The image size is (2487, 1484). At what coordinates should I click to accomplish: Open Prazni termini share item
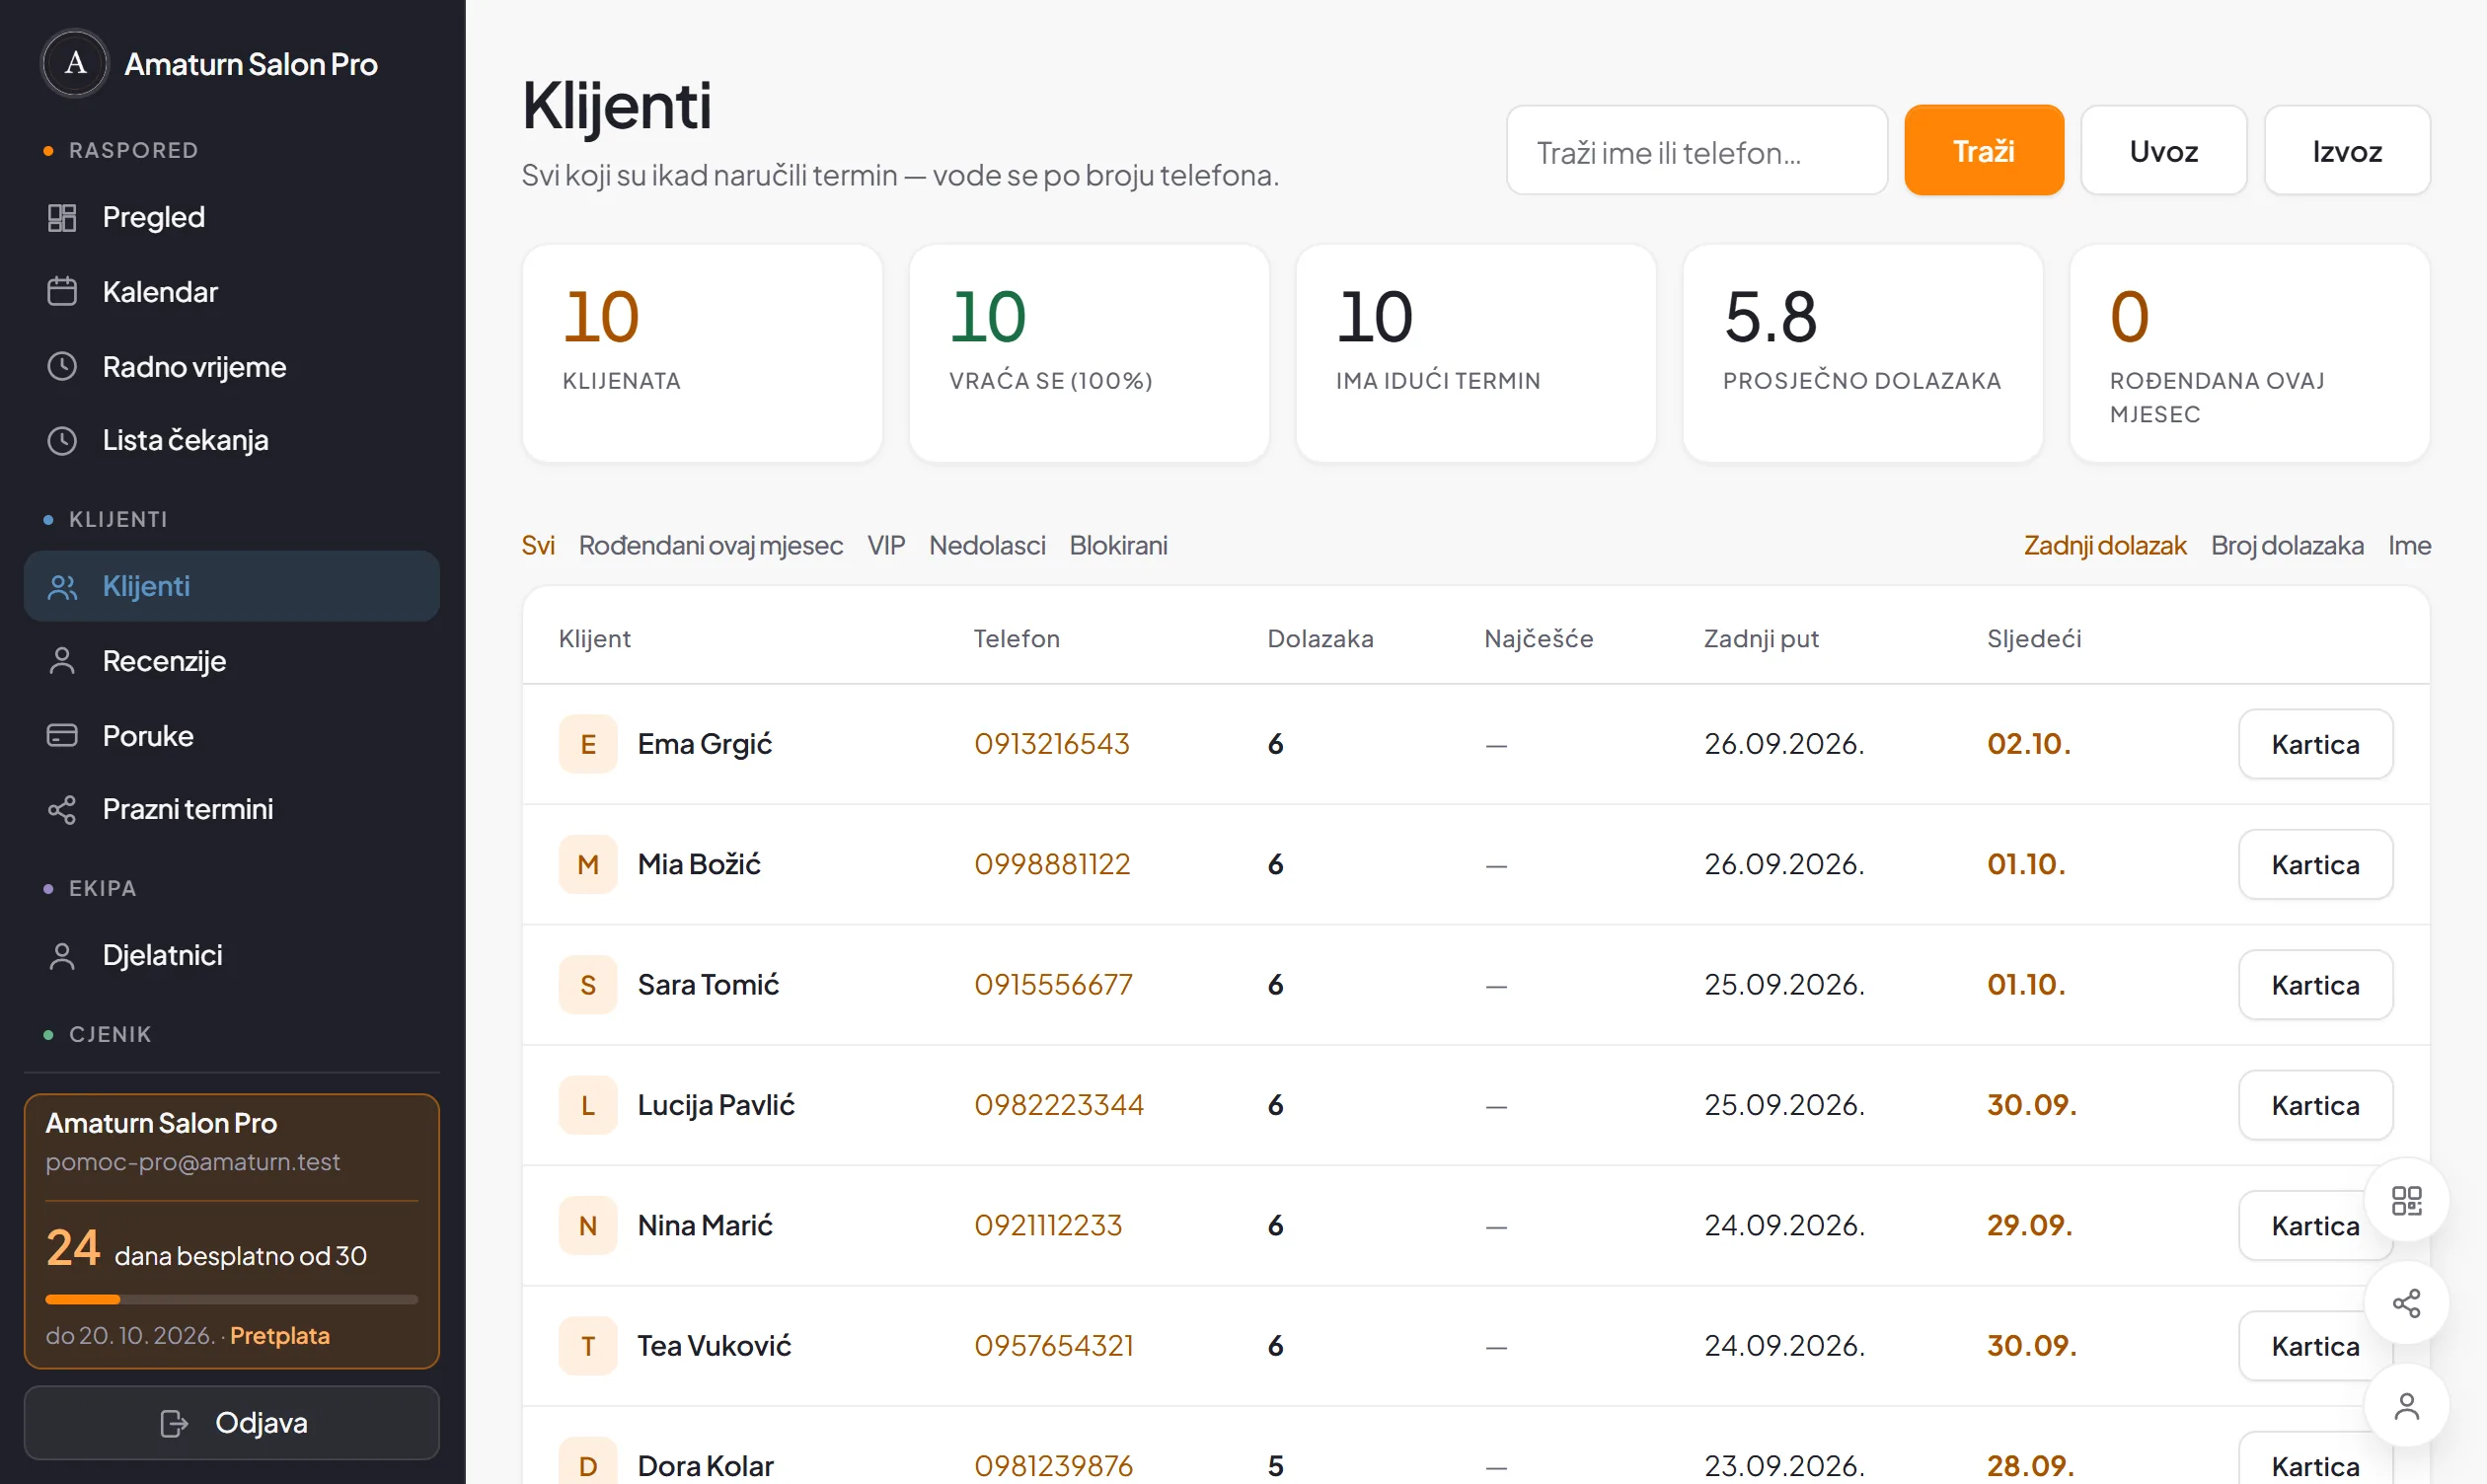231,809
